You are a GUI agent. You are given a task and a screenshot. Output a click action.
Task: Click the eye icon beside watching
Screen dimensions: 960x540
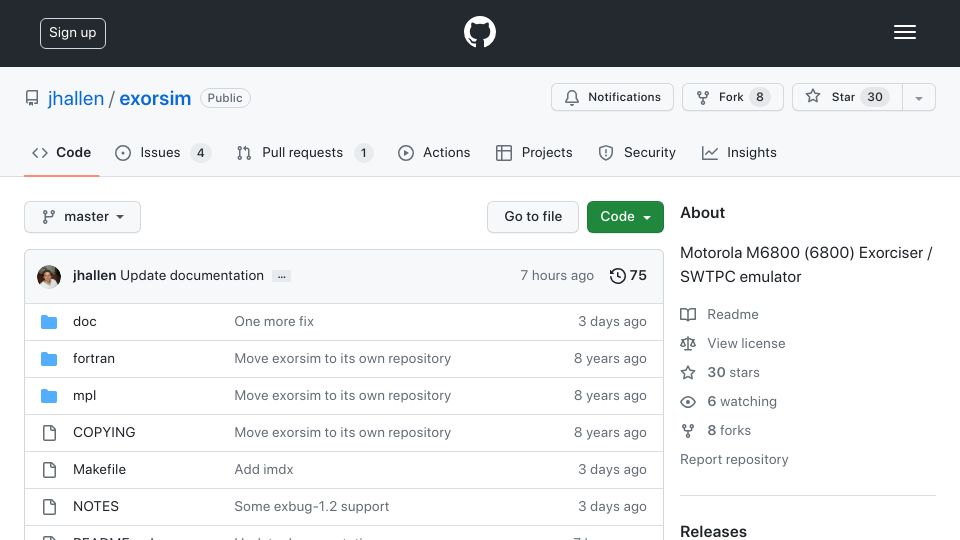pyautogui.click(x=688, y=402)
